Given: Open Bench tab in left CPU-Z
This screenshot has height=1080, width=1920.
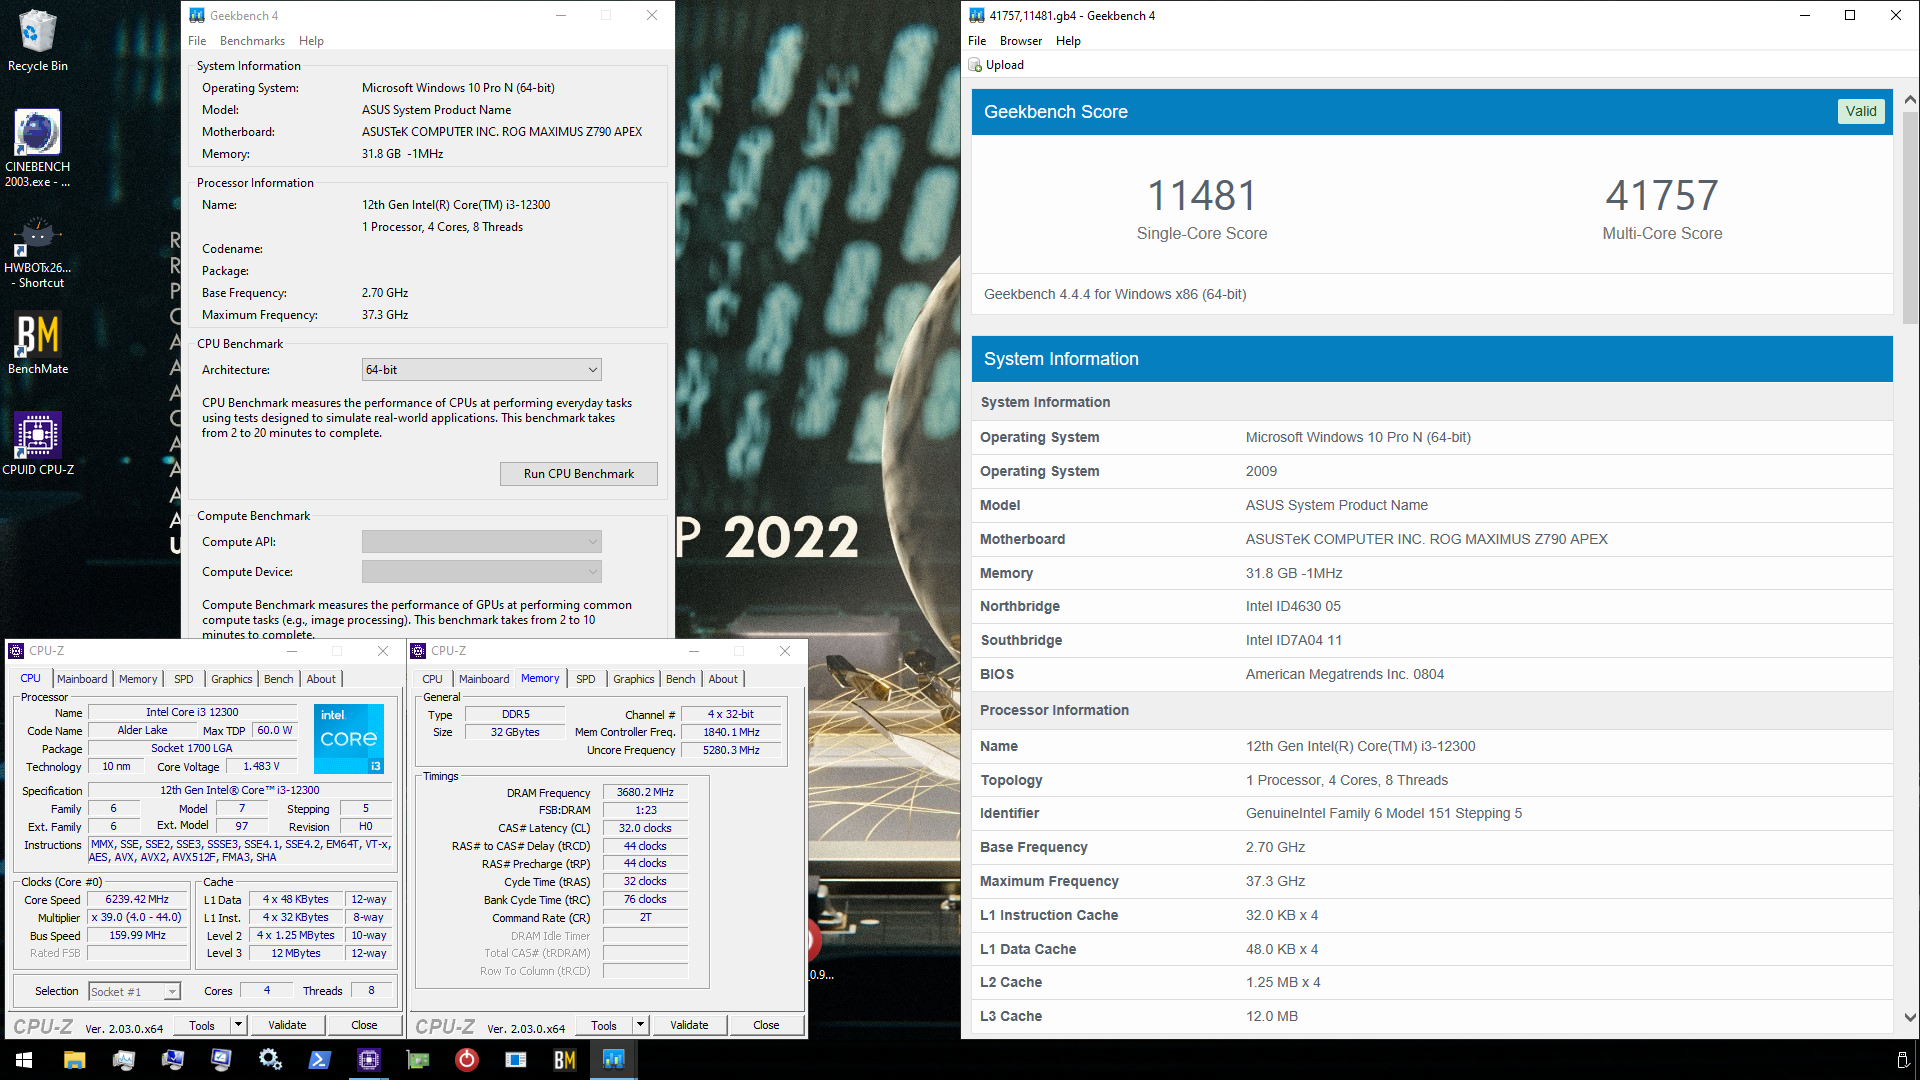Looking at the screenshot, I should [279, 679].
